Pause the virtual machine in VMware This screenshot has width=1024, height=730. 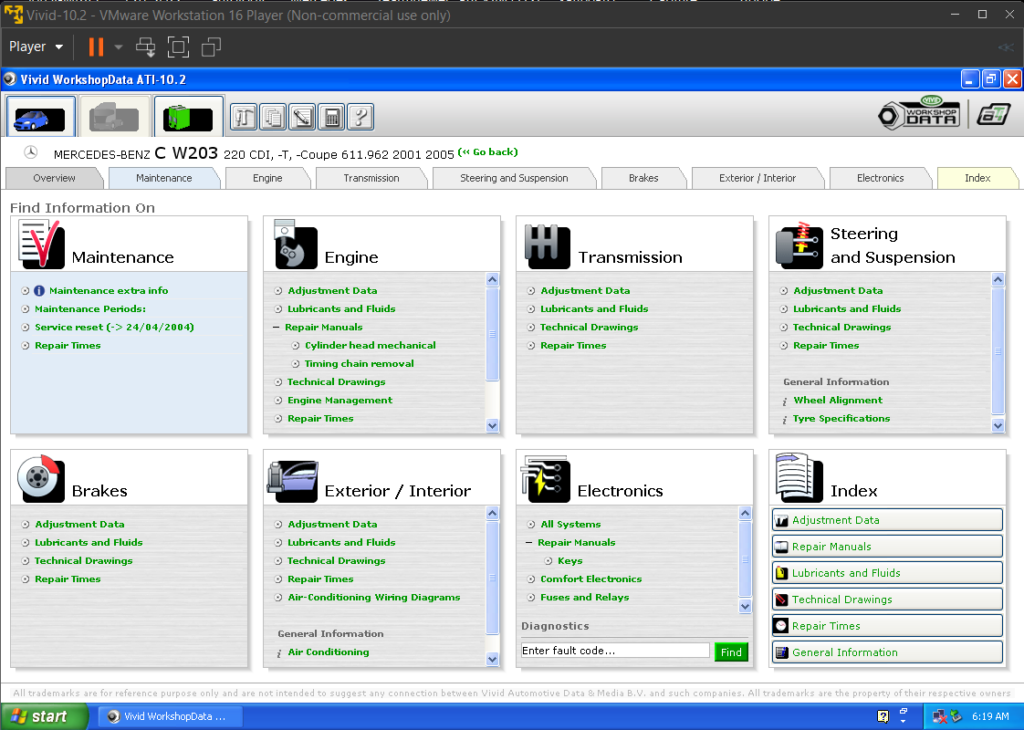pos(96,47)
